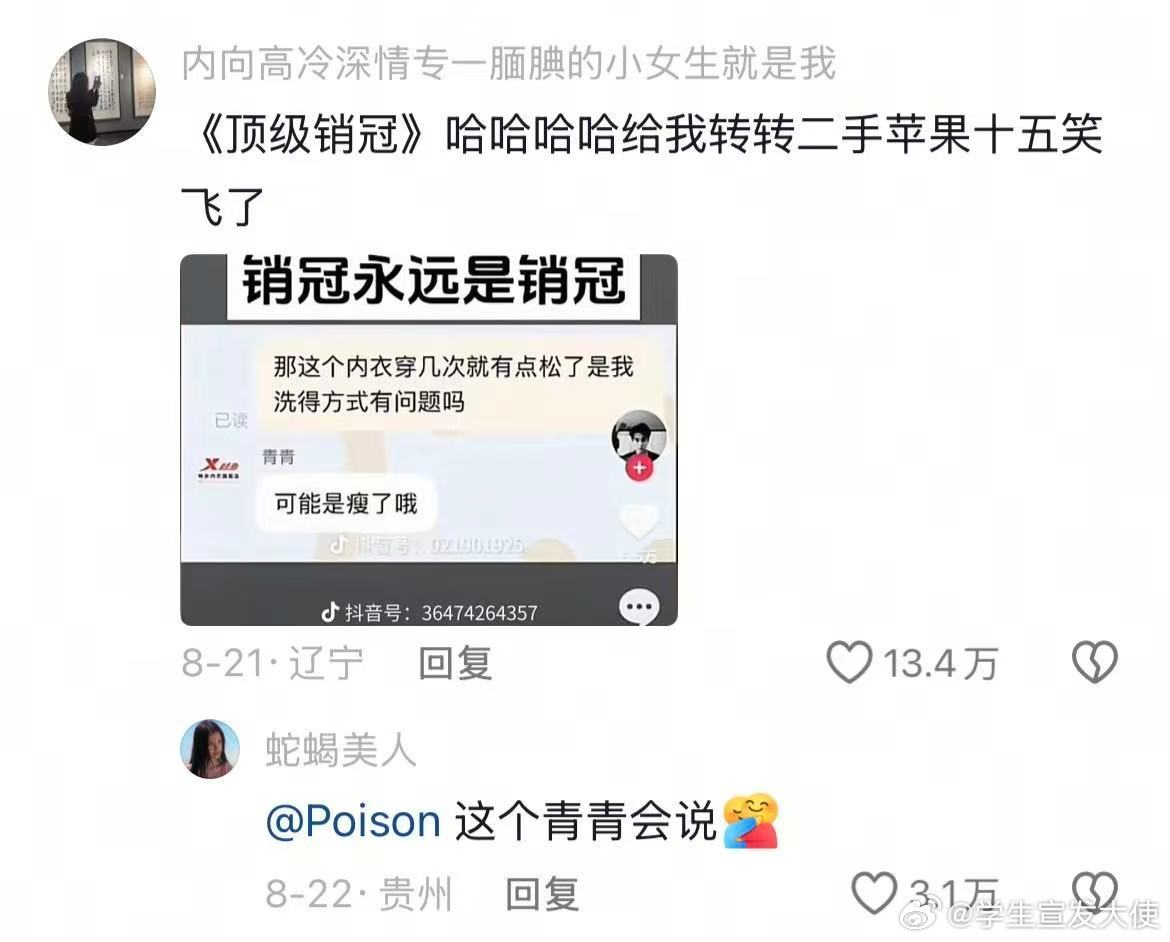The height and width of the screenshot is (942, 1170).
Task: Tap the 抖音号 36474264357 watermark
Action: click(x=429, y=613)
